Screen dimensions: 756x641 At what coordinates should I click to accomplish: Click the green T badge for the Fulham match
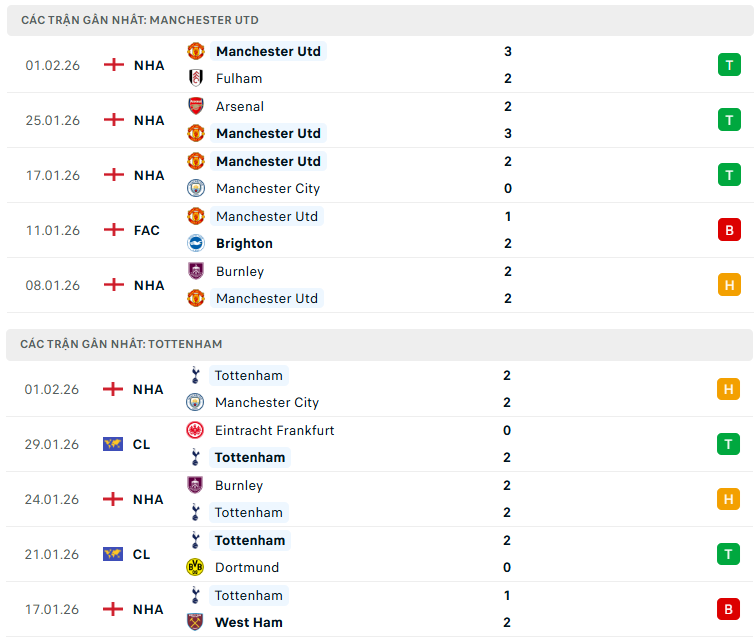(x=729, y=65)
